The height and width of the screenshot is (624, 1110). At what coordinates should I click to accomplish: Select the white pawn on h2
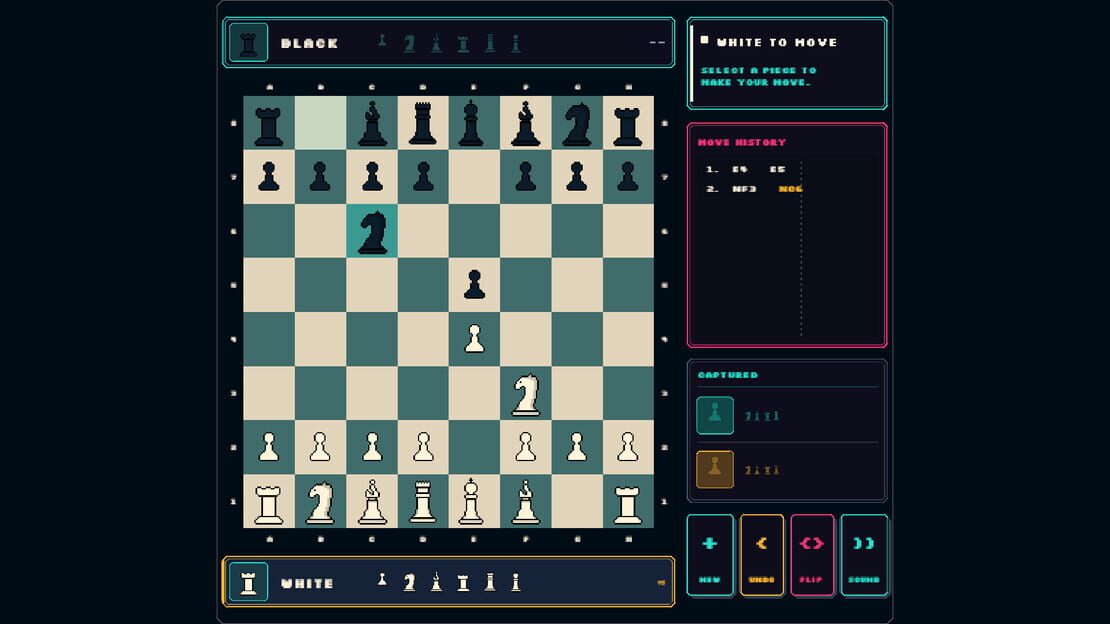tap(628, 448)
